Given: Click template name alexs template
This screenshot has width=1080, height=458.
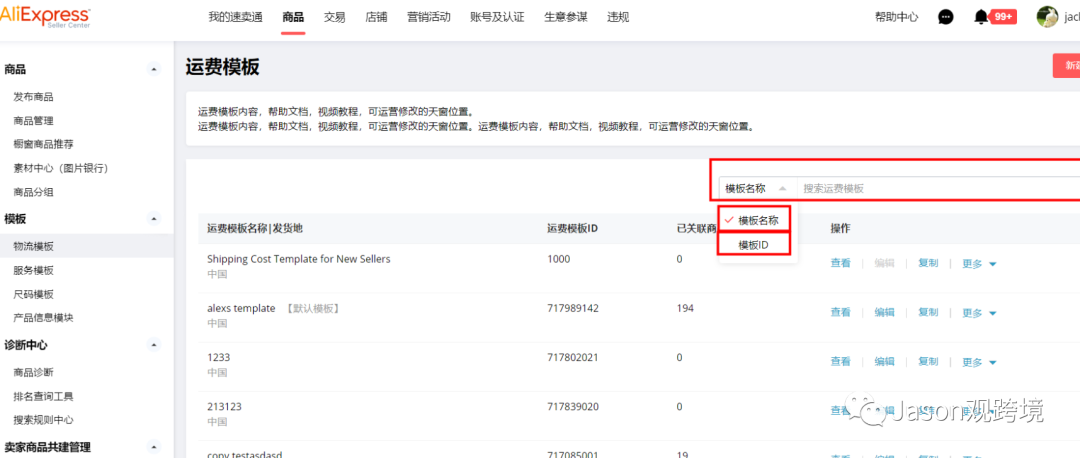Looking at the screenshot, I should 241,308.
